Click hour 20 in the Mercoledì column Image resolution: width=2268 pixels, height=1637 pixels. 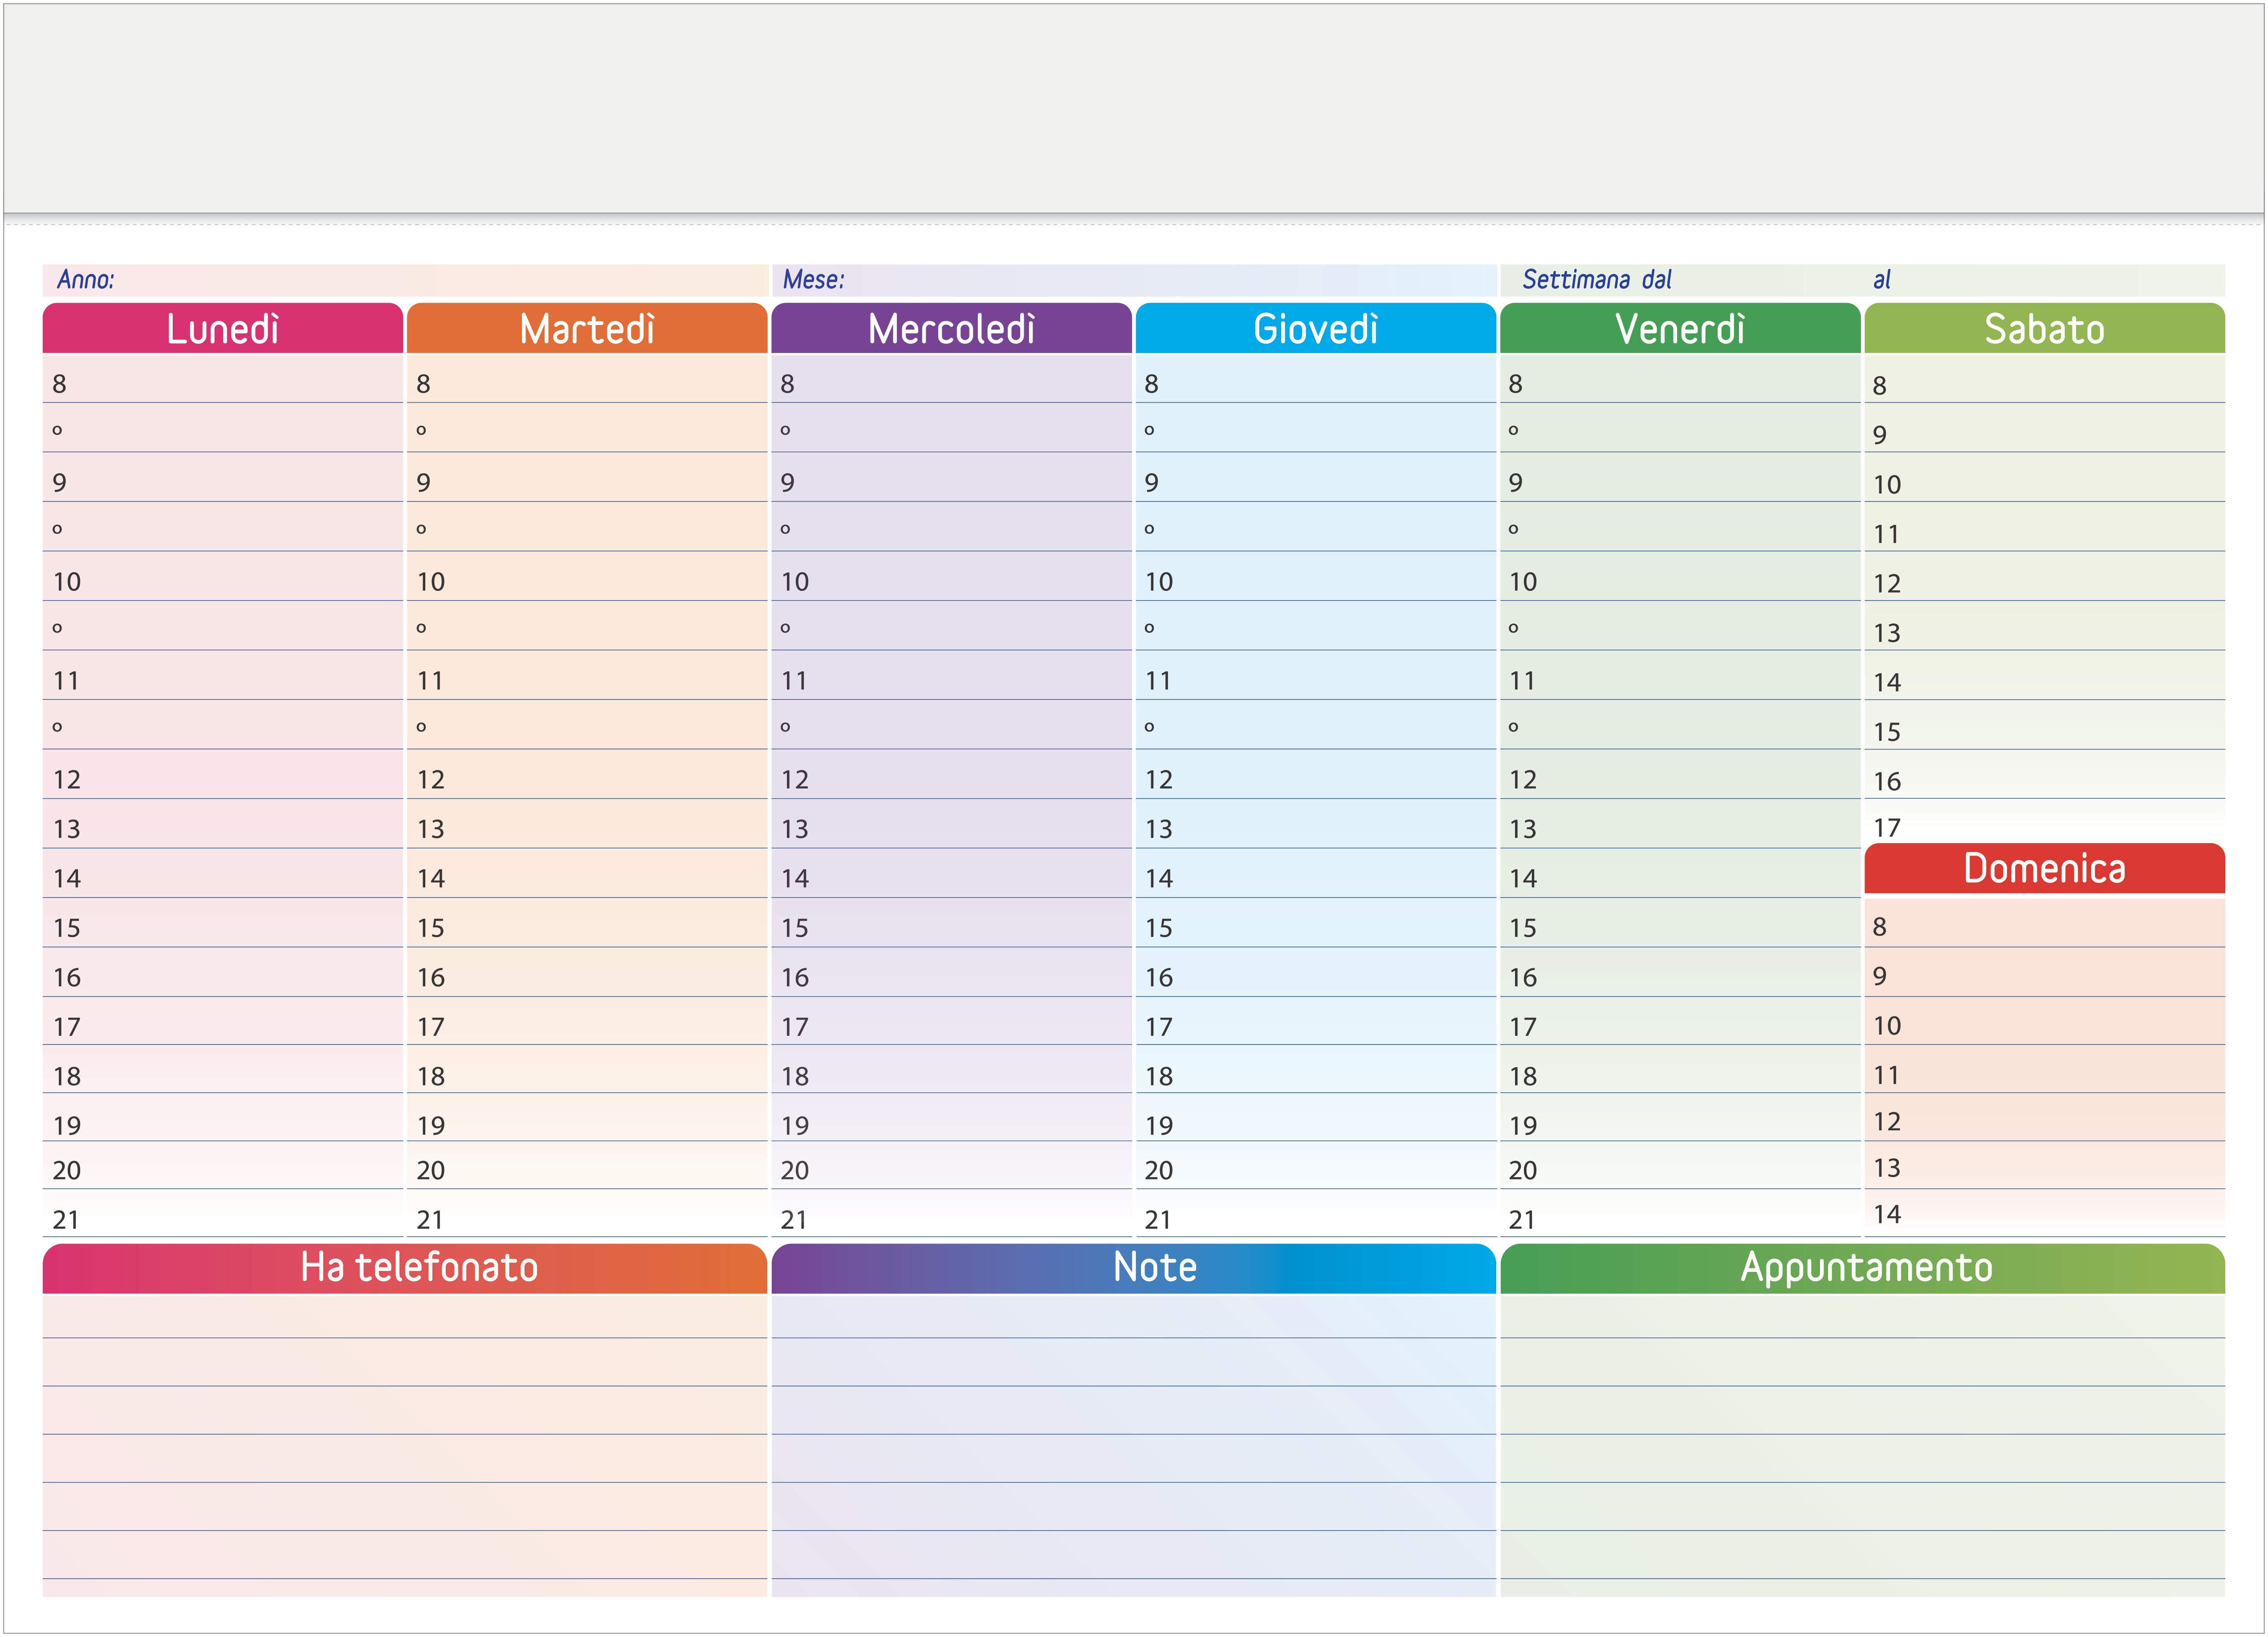point(951,1166)
